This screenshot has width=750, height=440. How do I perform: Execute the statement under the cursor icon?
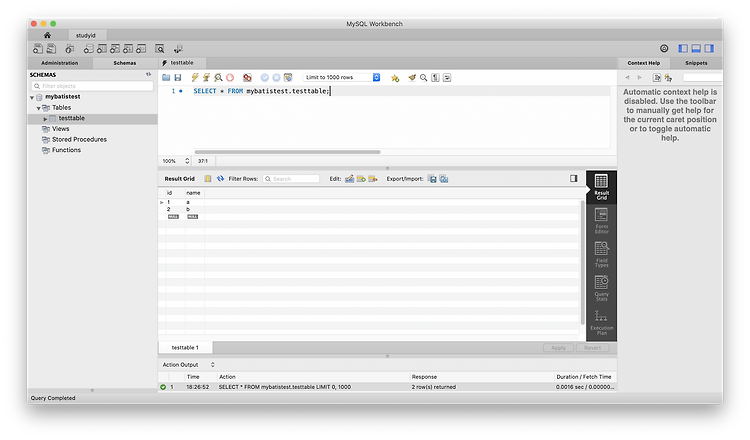207,77
